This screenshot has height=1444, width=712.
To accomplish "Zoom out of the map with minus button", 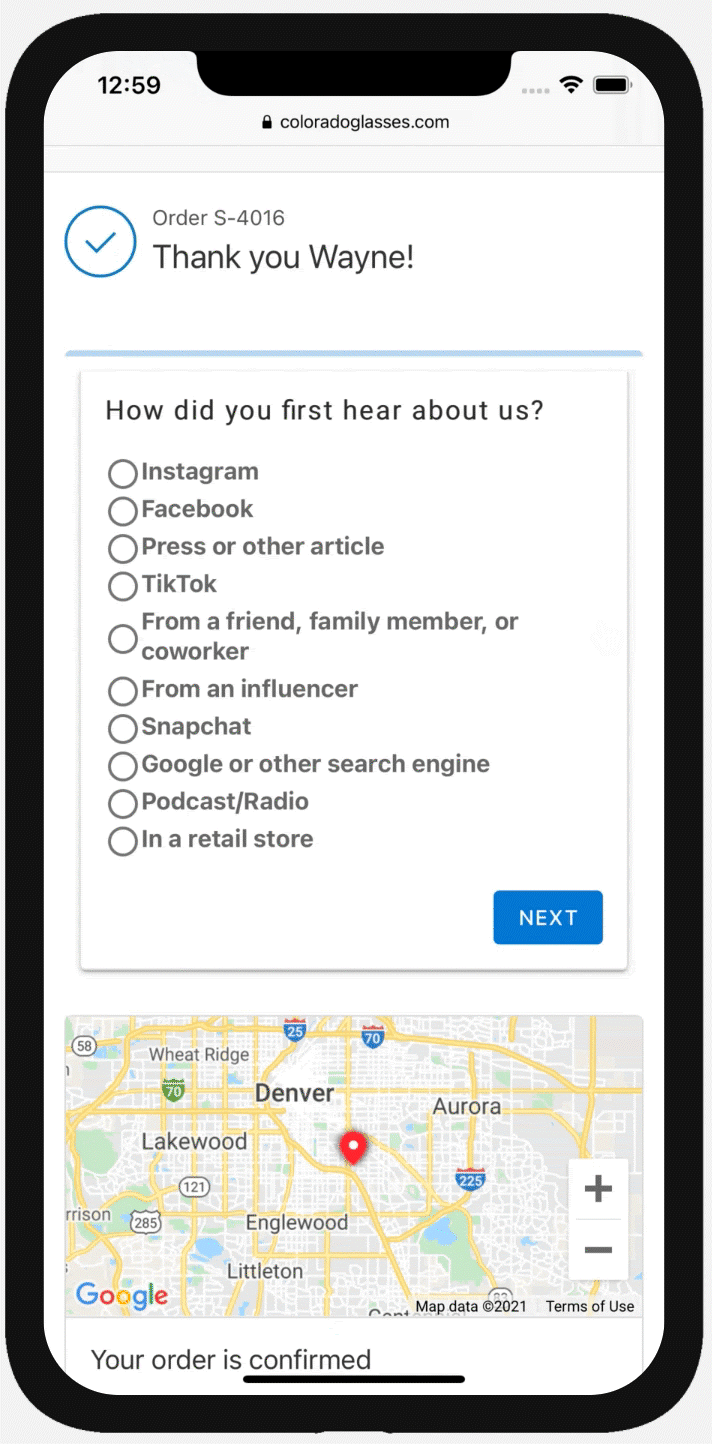I will pyautogui.click(x=598, y=1250).
